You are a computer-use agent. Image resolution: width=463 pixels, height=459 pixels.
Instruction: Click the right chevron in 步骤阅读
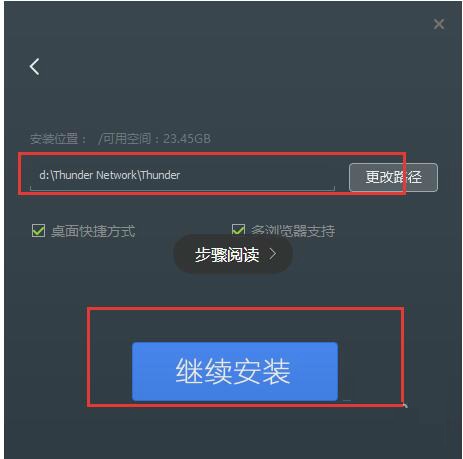click(273, 254)
